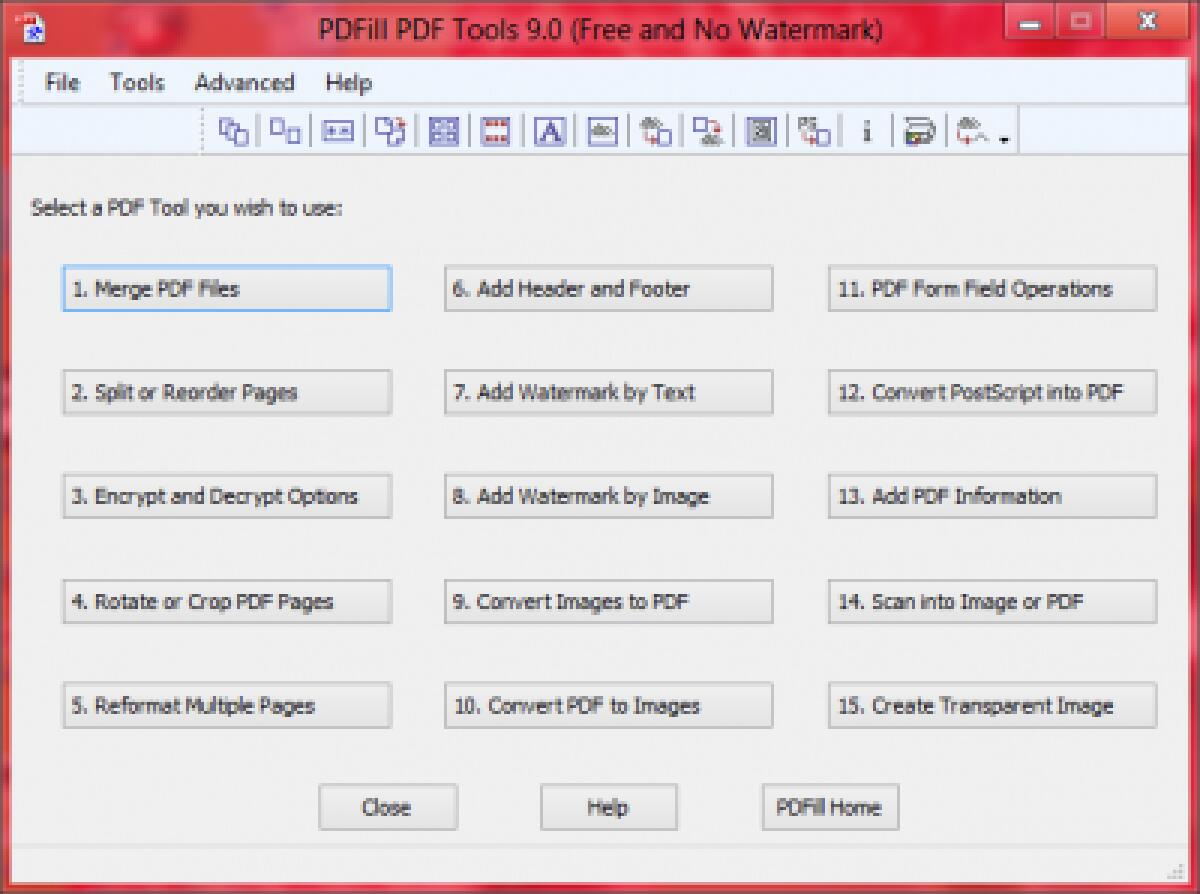Click the Scan toolbar icon

919,130
